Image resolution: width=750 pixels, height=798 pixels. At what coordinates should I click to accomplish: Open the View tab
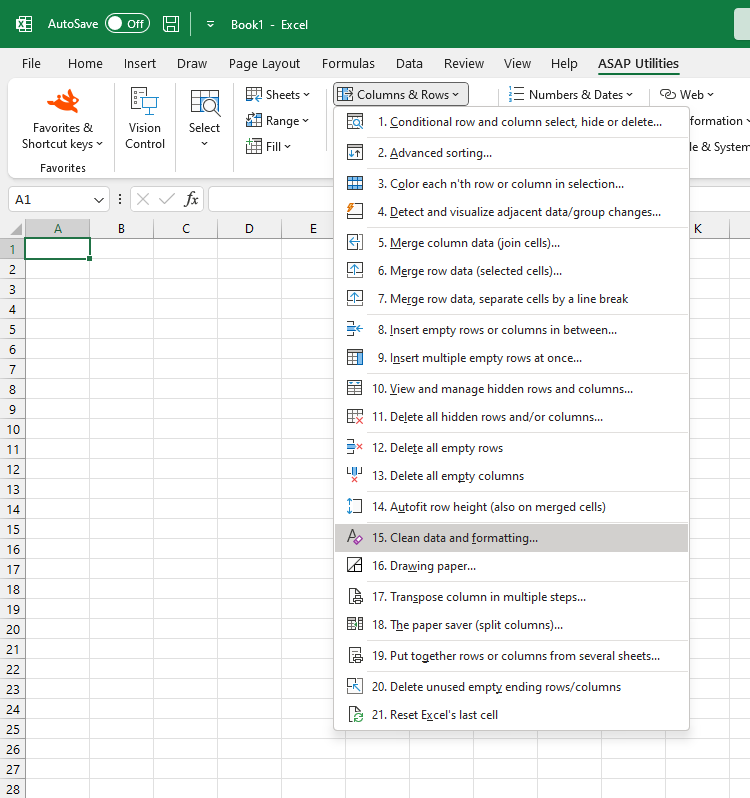tap(517, 64)
